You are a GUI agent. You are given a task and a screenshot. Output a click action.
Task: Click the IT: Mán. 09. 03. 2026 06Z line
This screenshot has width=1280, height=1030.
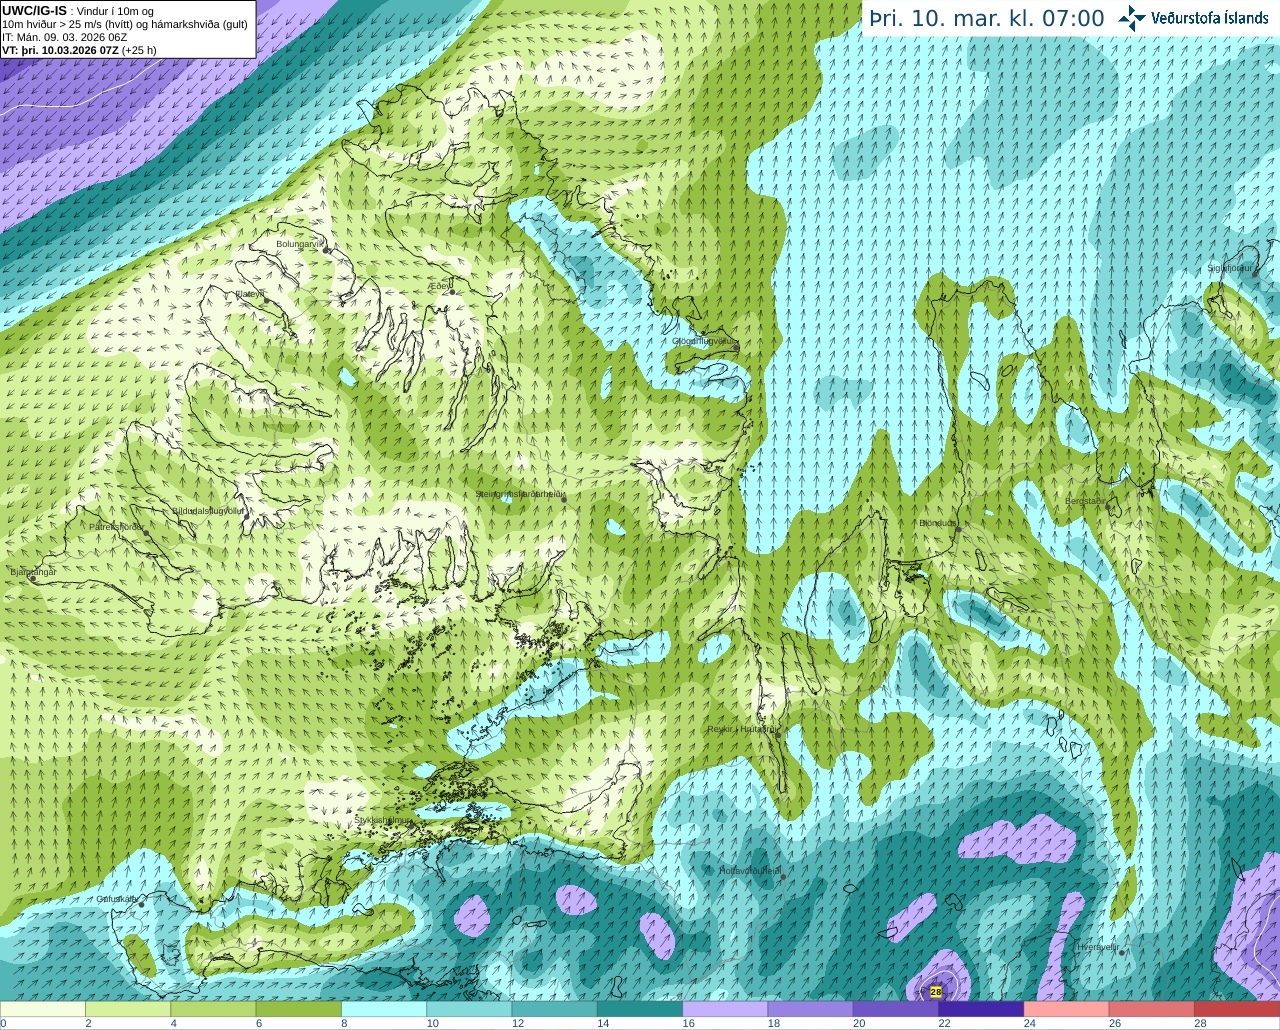[65, 37]
